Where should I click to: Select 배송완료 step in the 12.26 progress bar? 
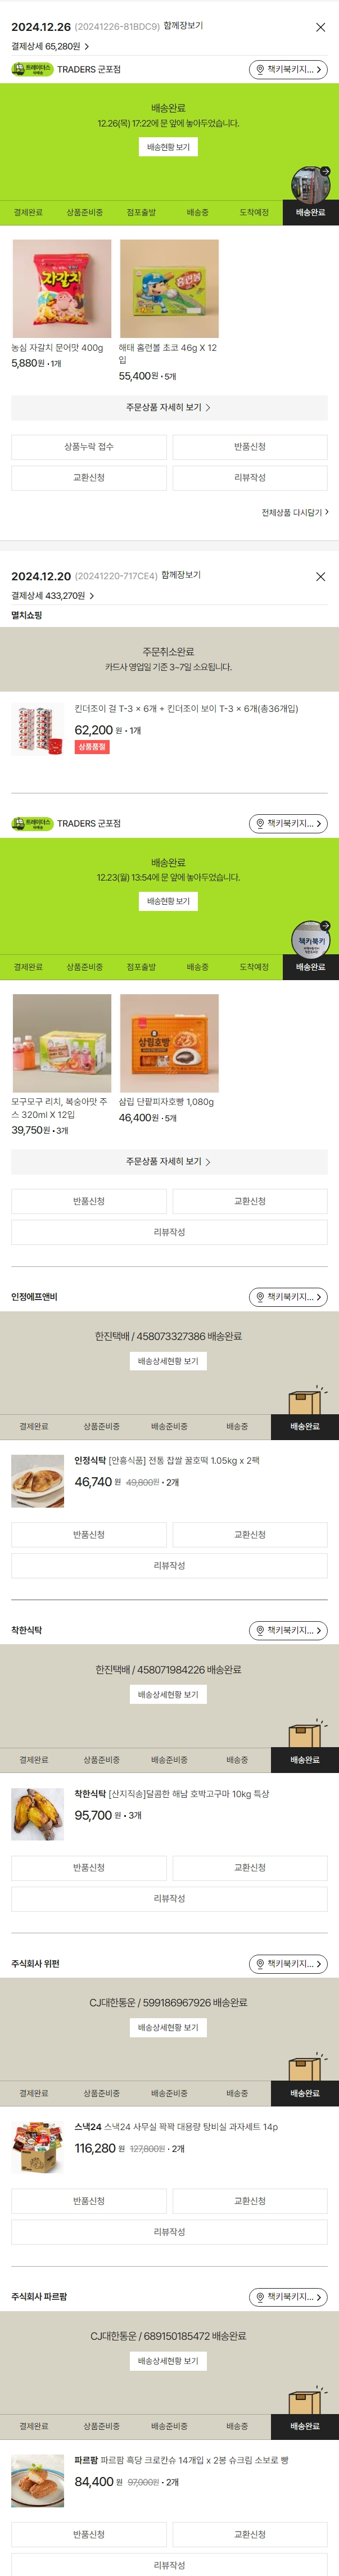[x=310, y=213]
